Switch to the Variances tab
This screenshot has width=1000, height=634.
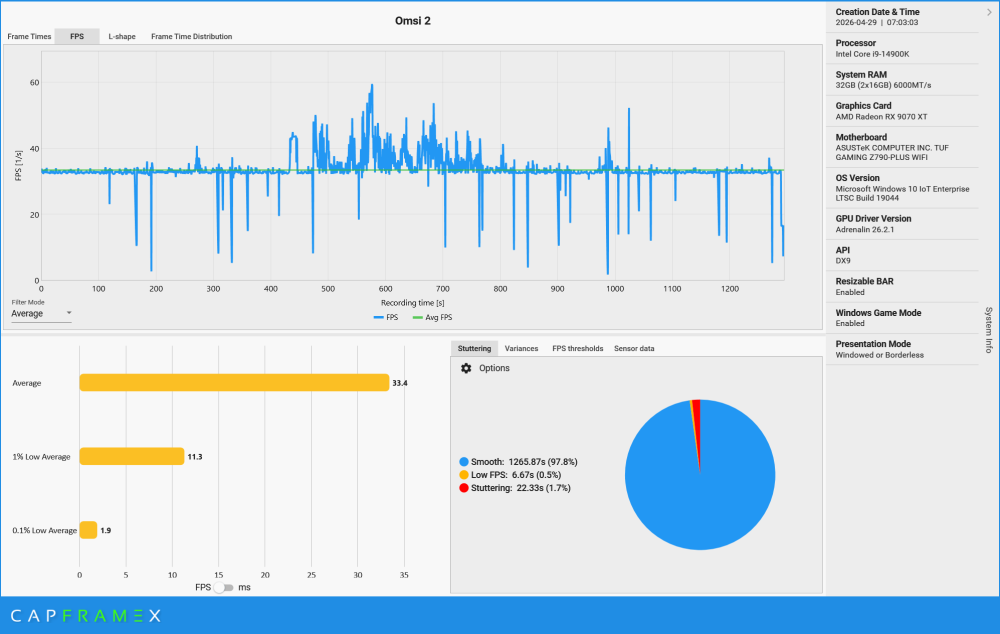click(521, 348)
